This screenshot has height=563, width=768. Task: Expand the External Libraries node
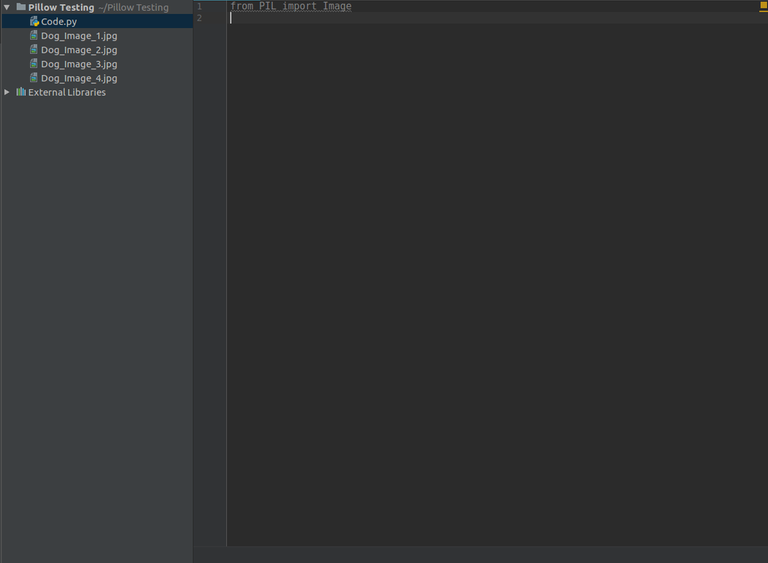point(7,92)
